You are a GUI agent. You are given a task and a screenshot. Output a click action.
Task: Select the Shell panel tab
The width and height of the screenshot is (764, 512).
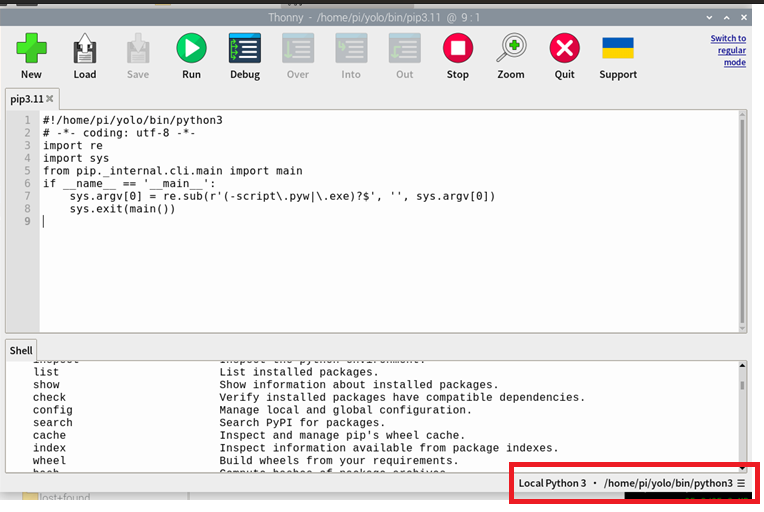coord(21,350)
